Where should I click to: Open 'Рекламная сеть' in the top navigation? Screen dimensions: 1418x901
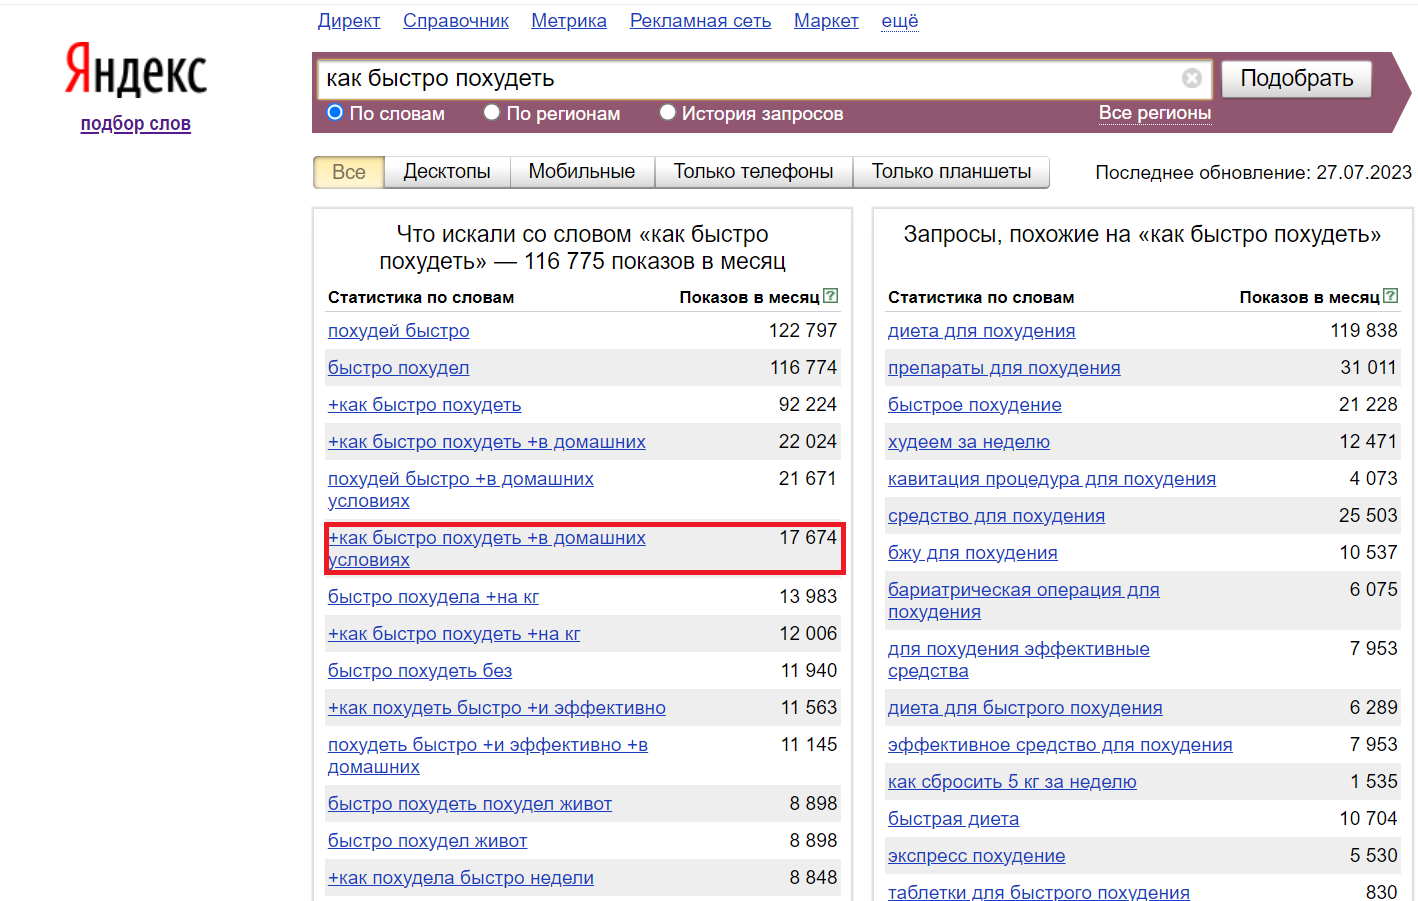pyautogui.click(x=700, y=21)
